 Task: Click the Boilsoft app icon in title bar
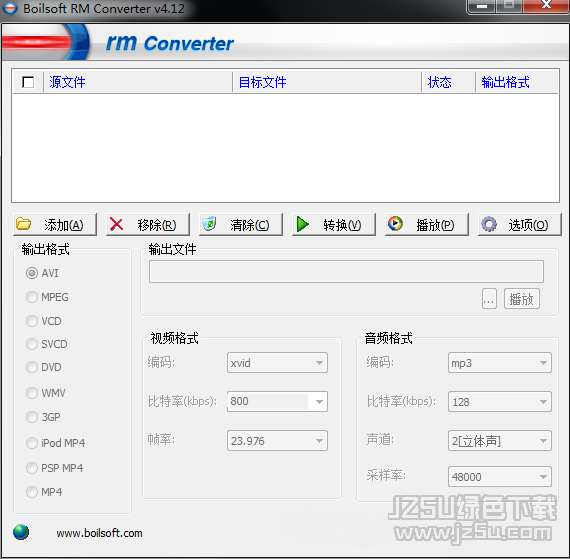pos(10,9)
